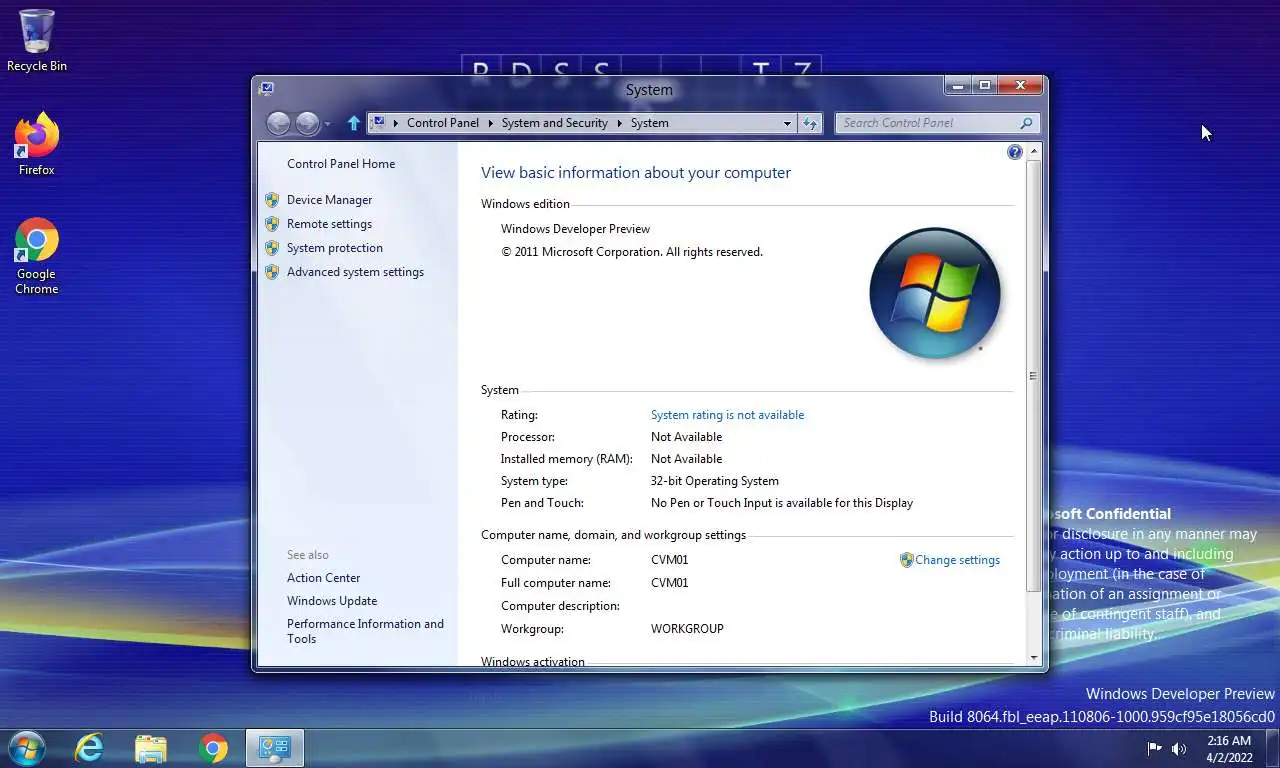Image resolution: width=1280 pixels, height=768 pixels.
Task: Expand chevron before Control Panel breadcrumb
Action: 396,123
